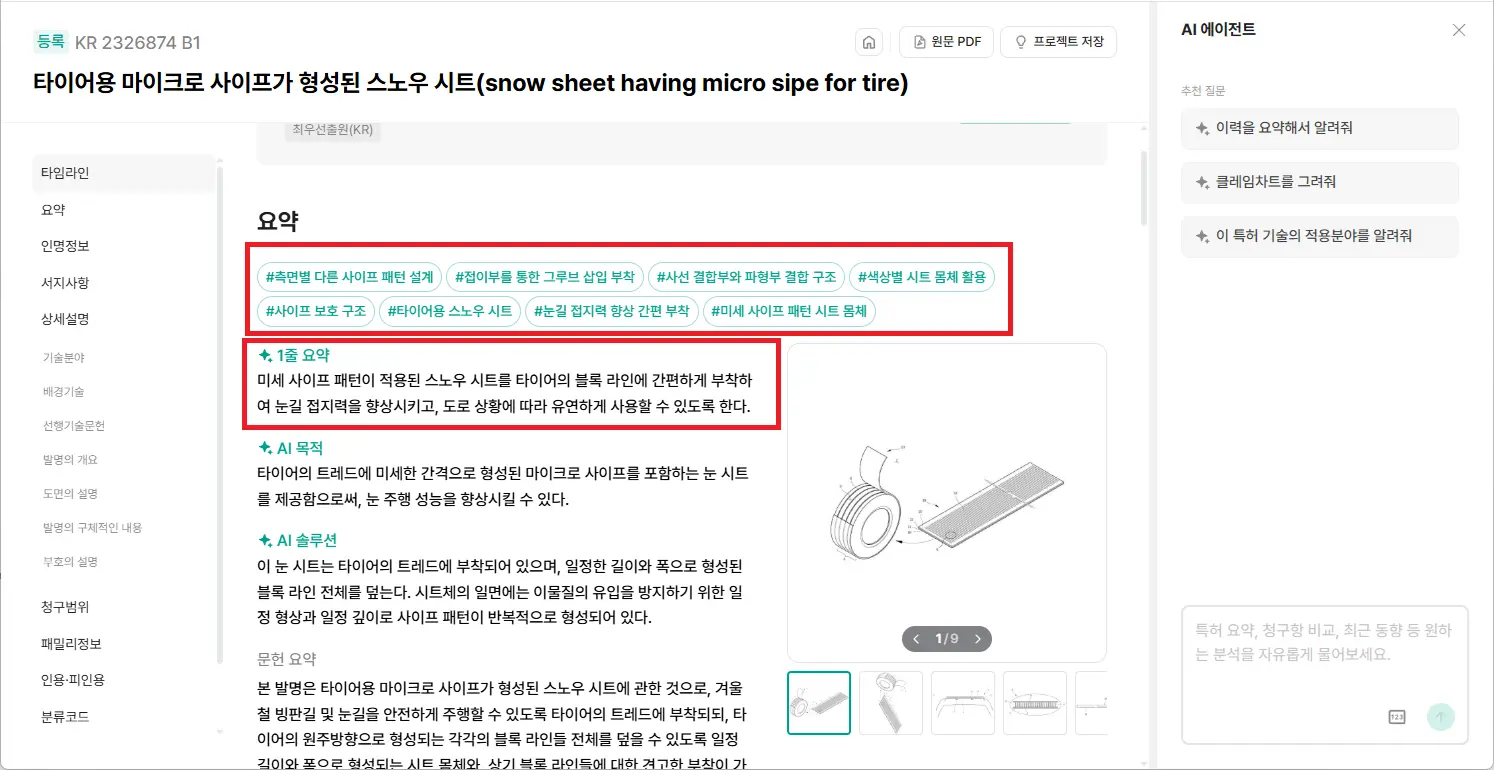Save patent via 프로젝트 저장 button
The height and width of the screenshot is (770, 1494).
pos(1058,42)
